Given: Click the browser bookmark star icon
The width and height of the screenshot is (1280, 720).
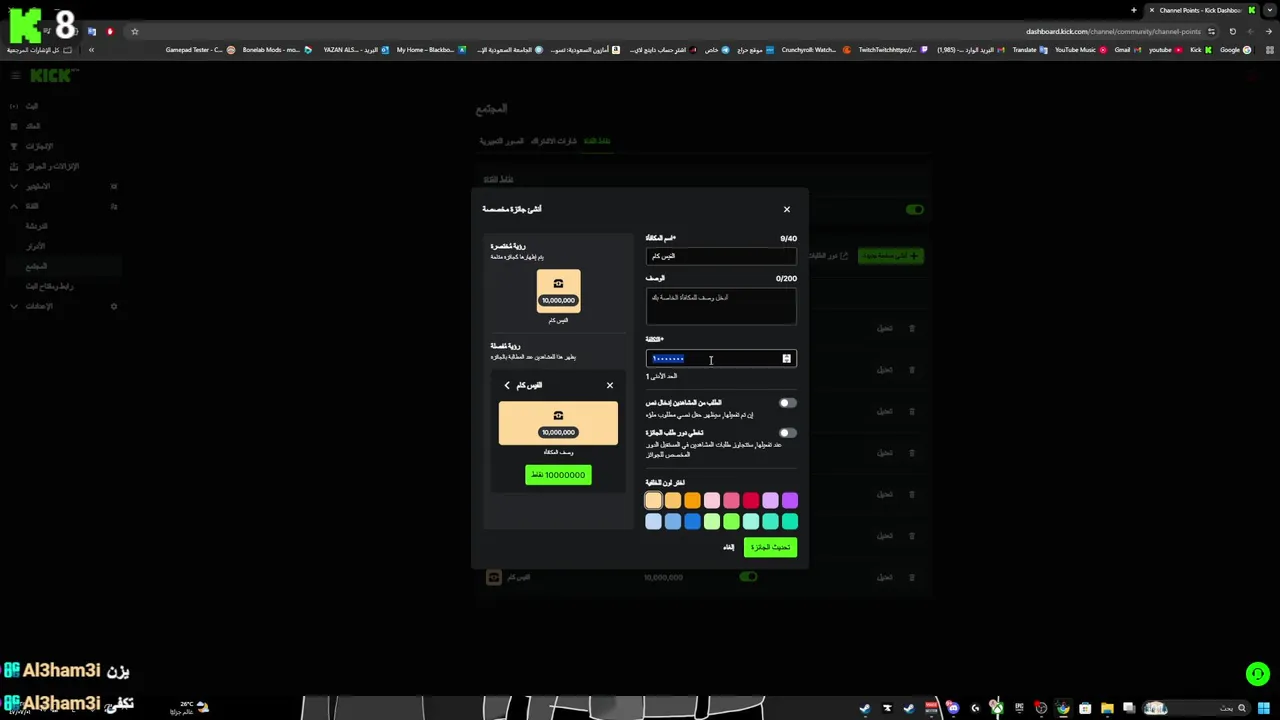Looking at the screenshot, I should pyautogui.click(x=135, y=31).
